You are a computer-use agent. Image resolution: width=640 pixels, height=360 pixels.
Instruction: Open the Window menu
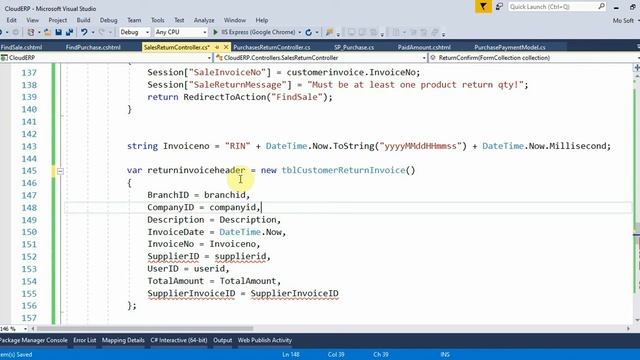coord(235,20)
